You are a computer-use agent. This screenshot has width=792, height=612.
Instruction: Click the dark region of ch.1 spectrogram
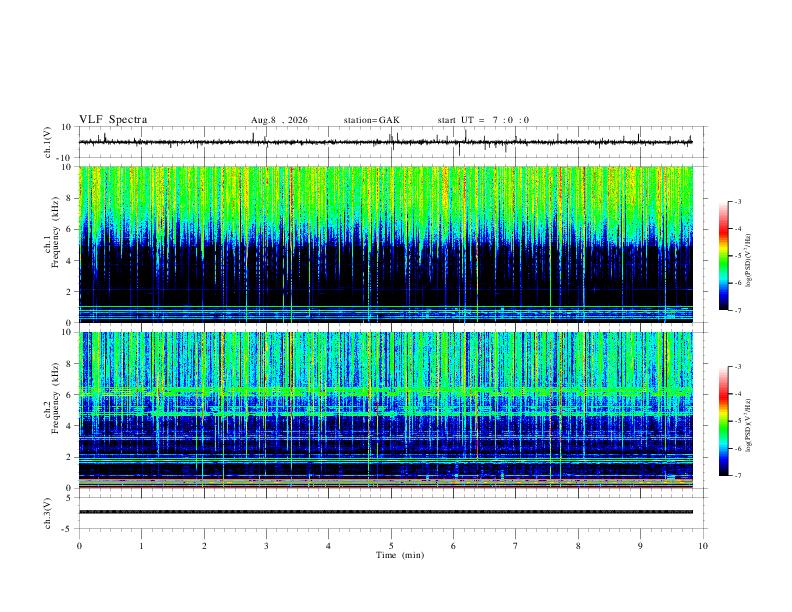tap(385, 275)
